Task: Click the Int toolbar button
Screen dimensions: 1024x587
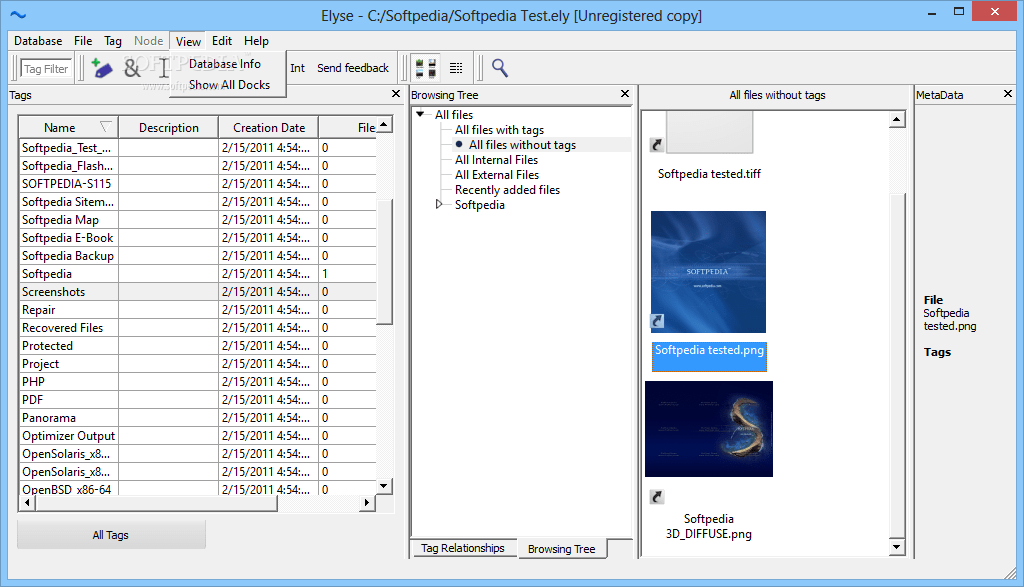Action: (297, 68)
